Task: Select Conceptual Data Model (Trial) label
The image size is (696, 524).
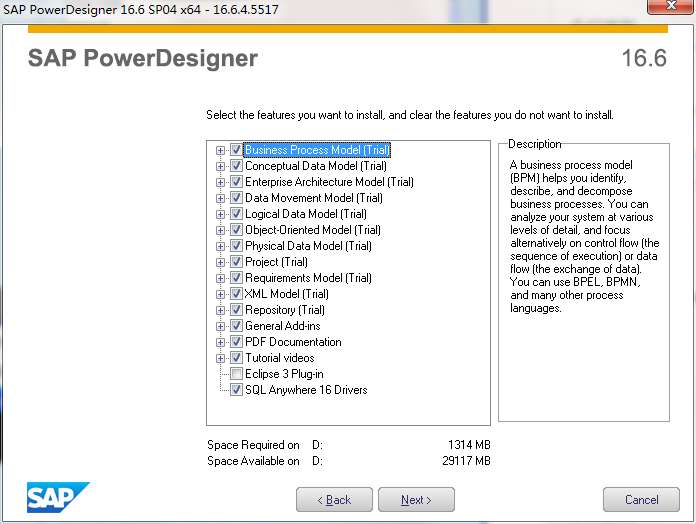Action: click(x=316, y=166)
